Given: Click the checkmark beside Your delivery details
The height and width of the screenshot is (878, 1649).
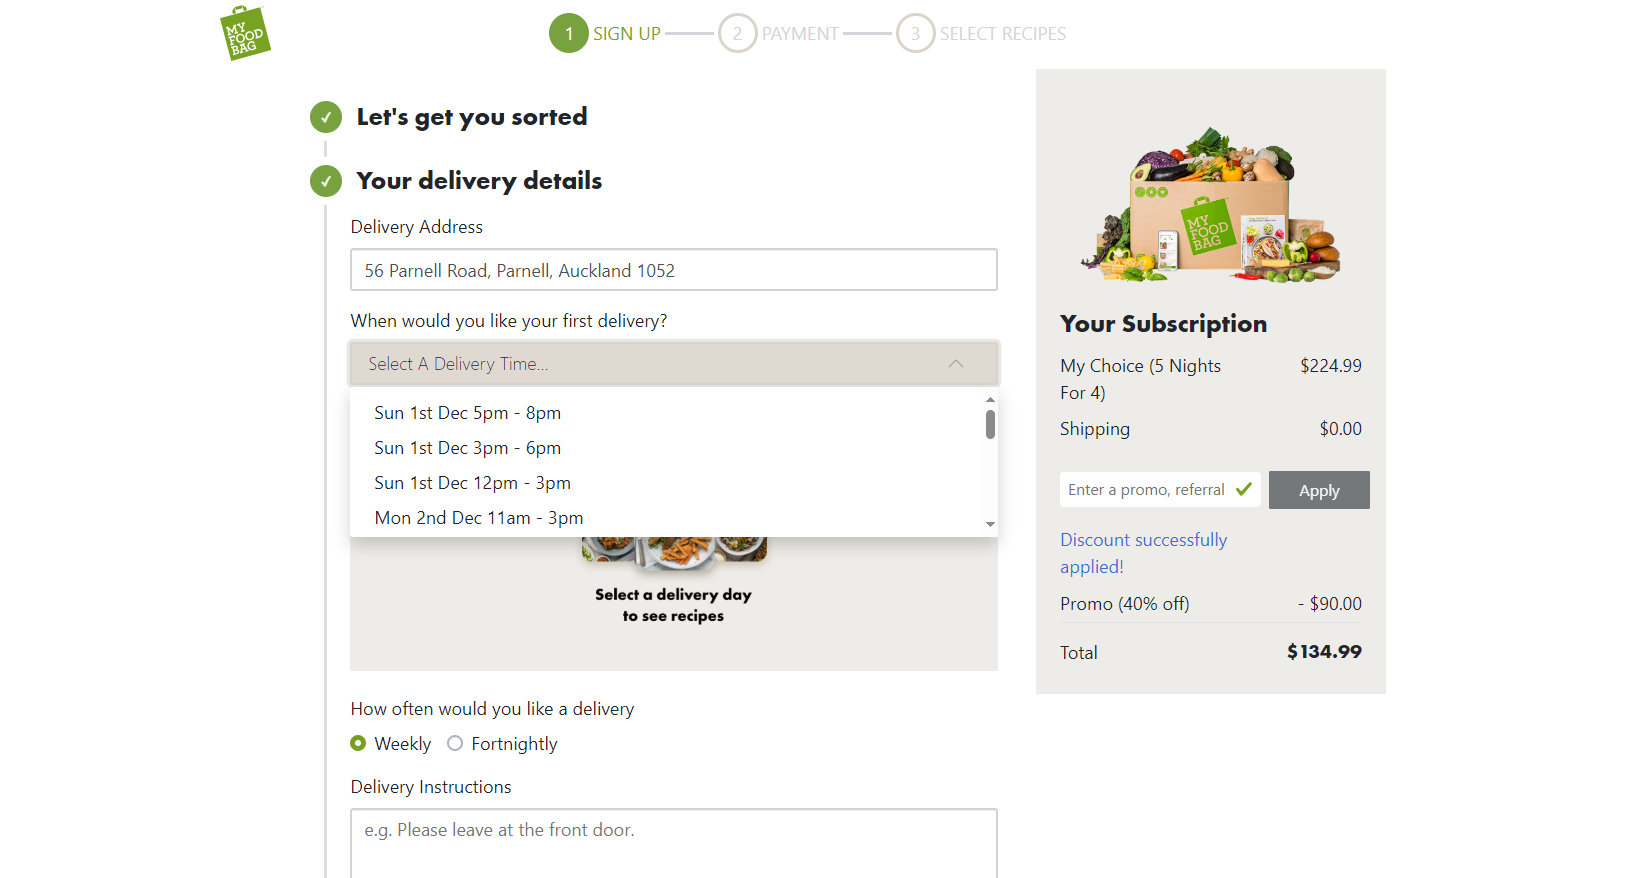Looking at the screenshot, I should click(326, 181).
